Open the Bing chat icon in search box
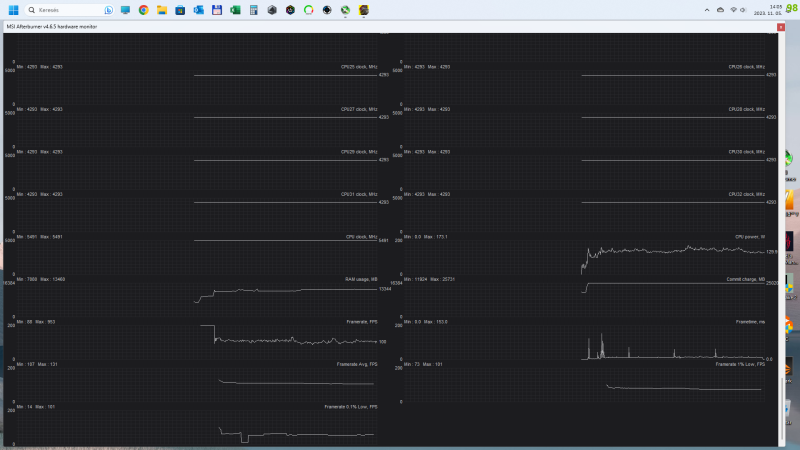Viewport: 800px width, 450px height. tap(108, 10)
